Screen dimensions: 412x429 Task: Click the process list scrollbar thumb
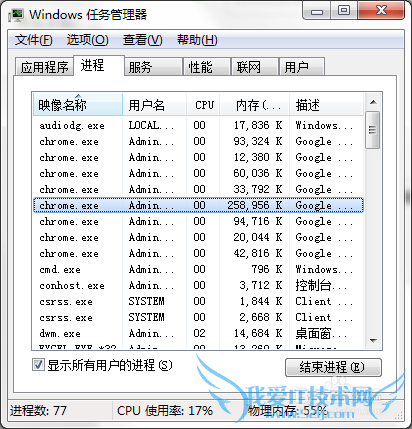pyautogui.click(x=373, y=130)
